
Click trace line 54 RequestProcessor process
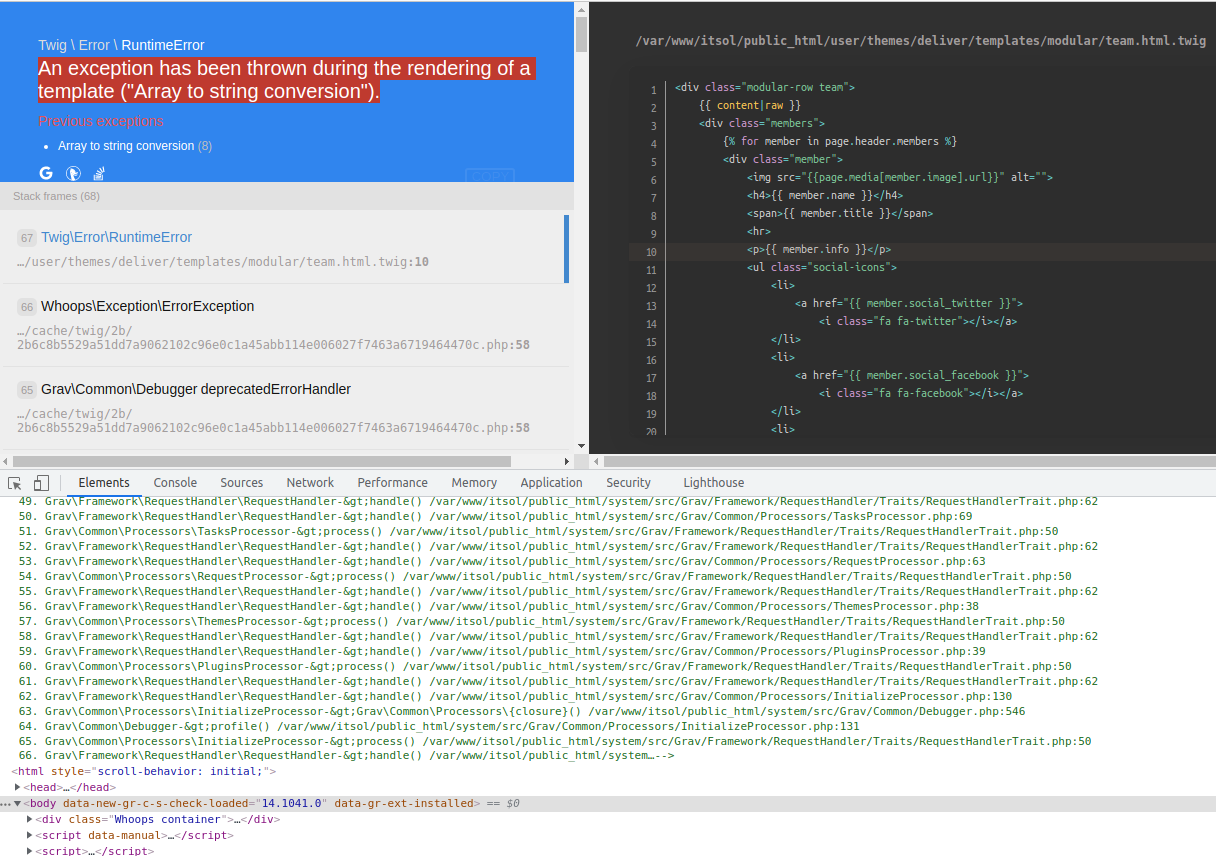point(545,576)
